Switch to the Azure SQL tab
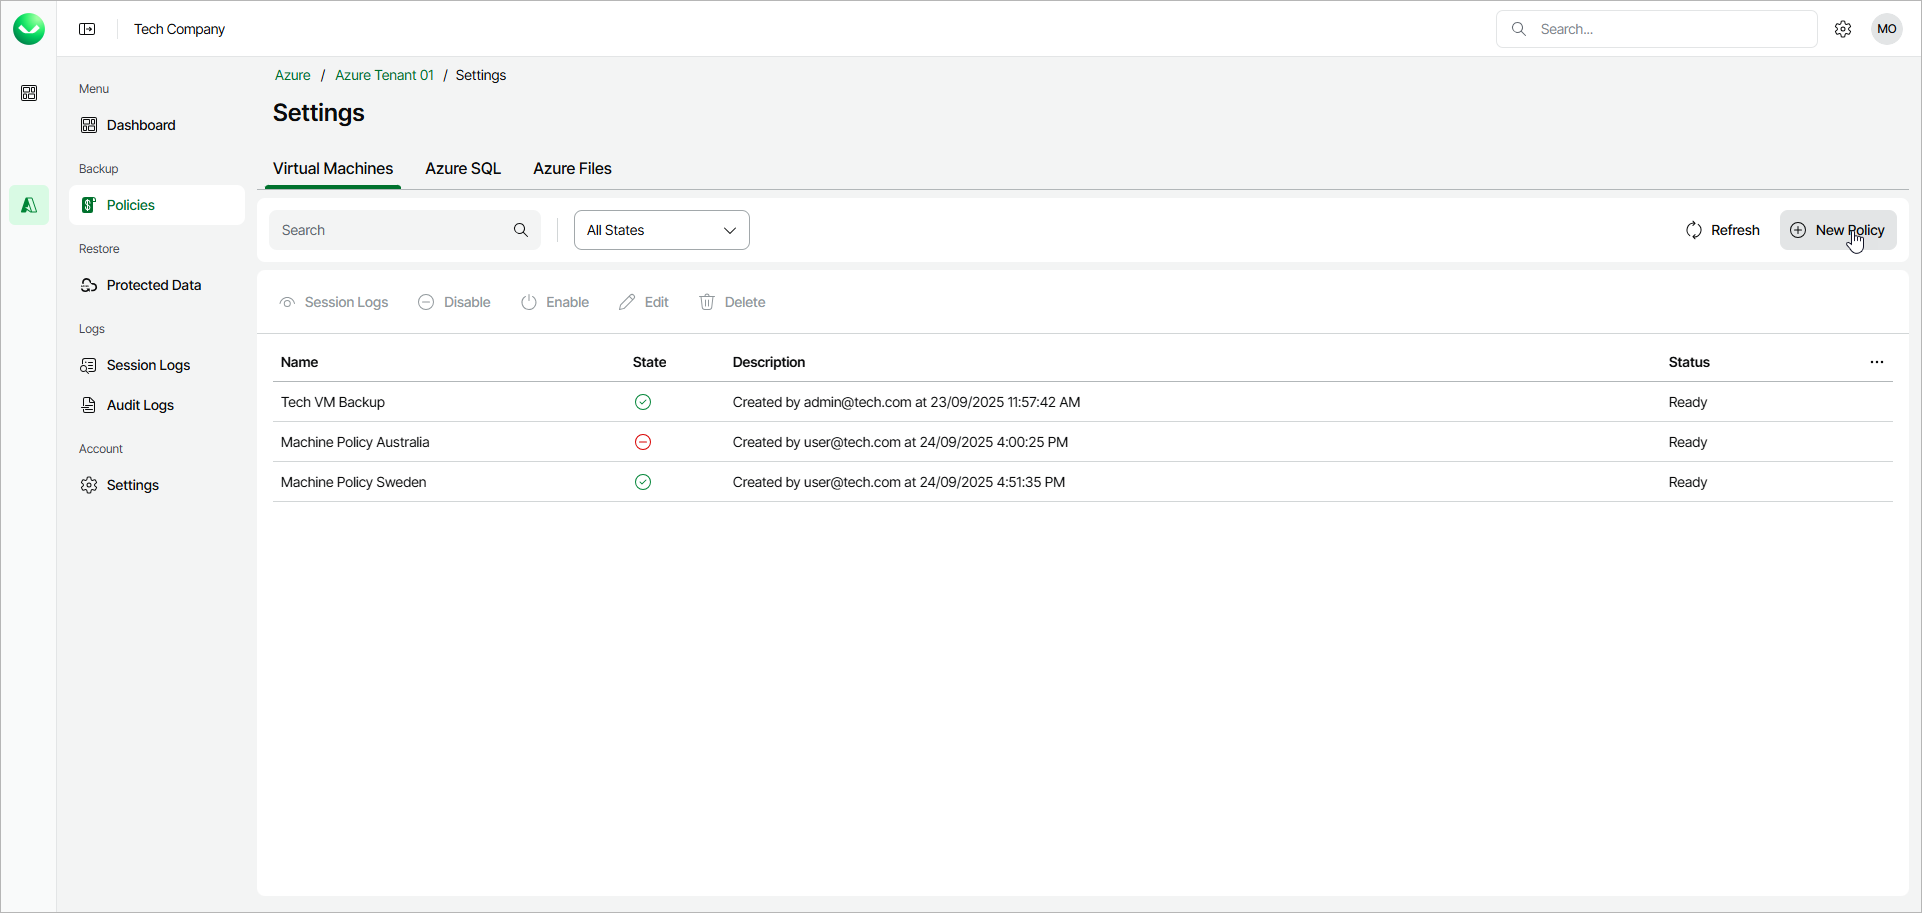 pyautogui.click(x=463, y=169)
